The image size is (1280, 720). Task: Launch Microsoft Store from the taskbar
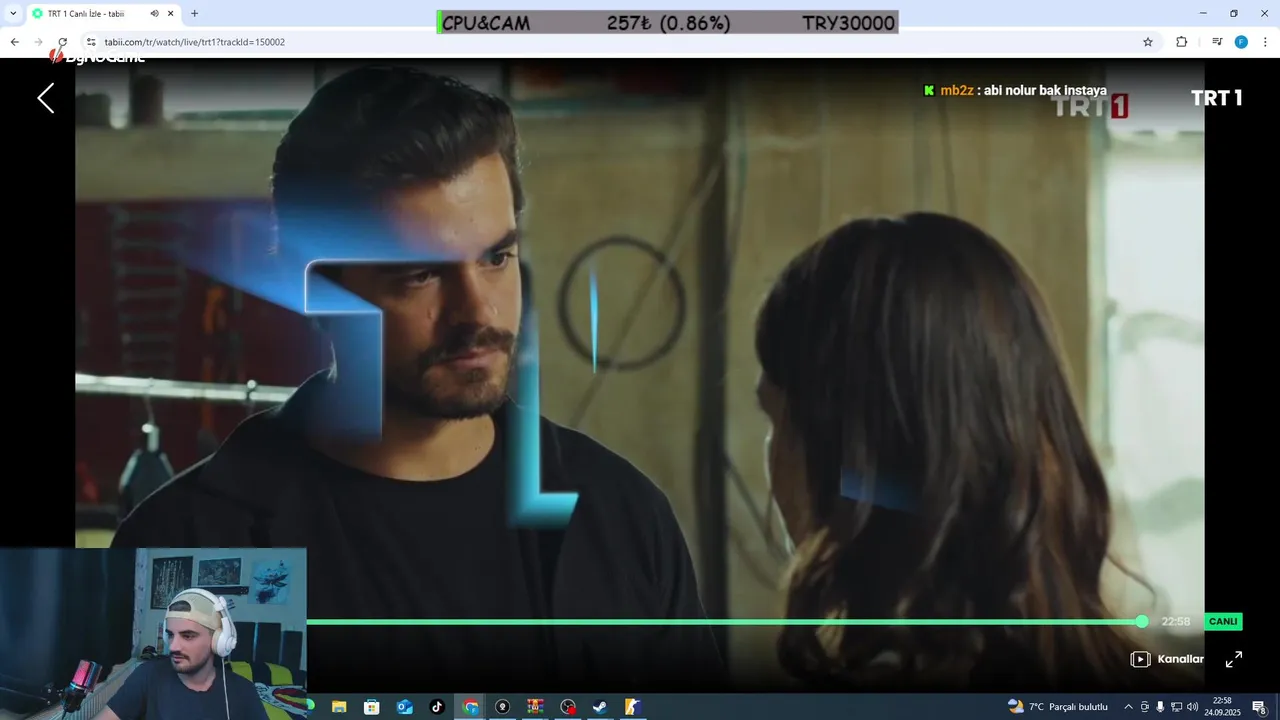[371, 707]
